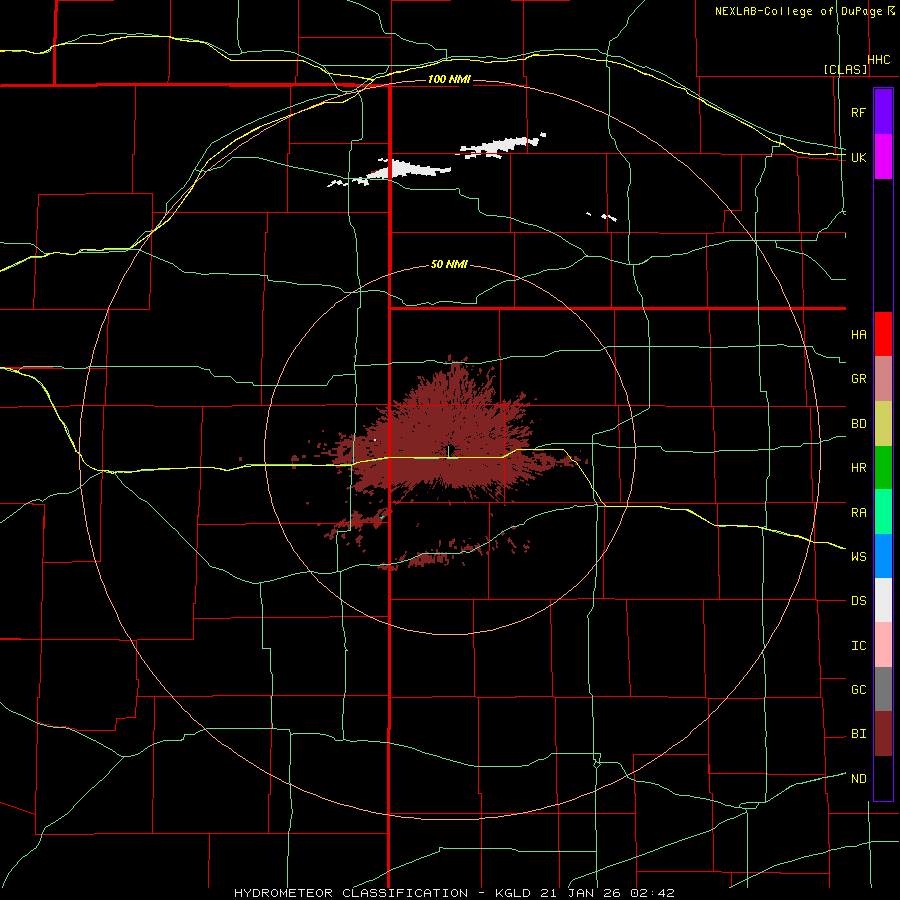Click the HA legend label
900x900 pixels.
858,334
